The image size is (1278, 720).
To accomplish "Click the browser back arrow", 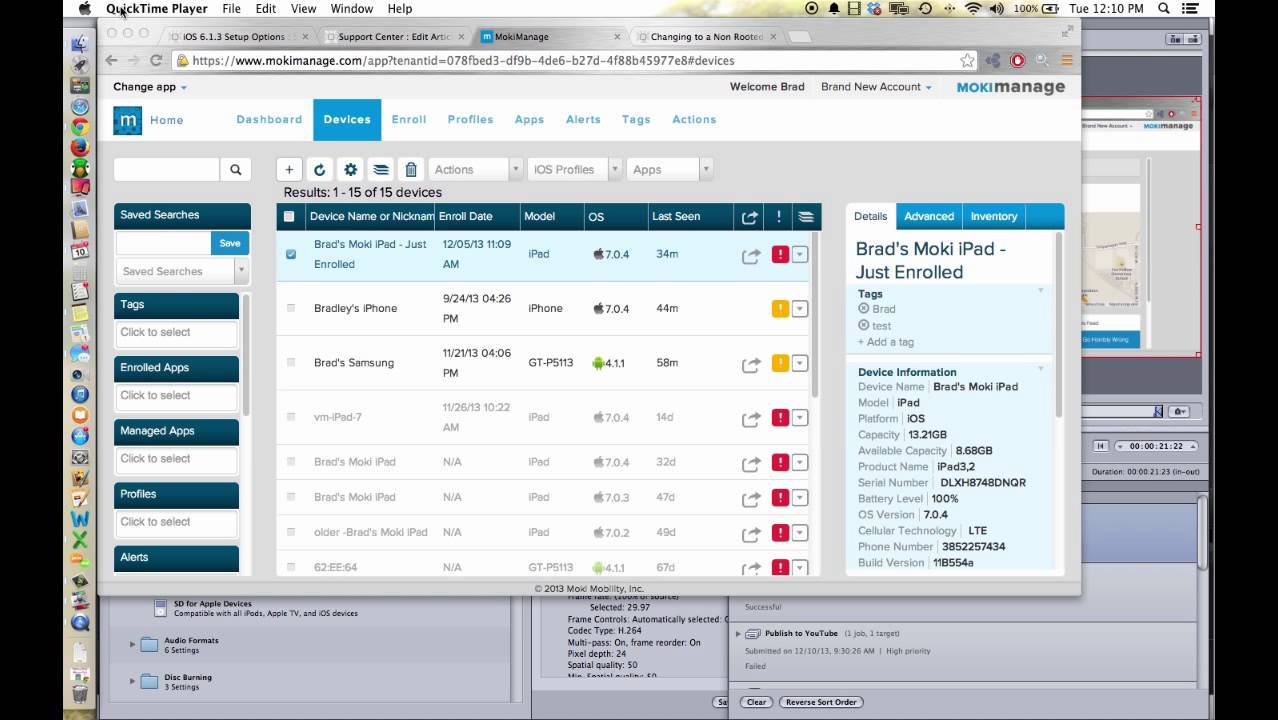I will (x=111, y=60).
